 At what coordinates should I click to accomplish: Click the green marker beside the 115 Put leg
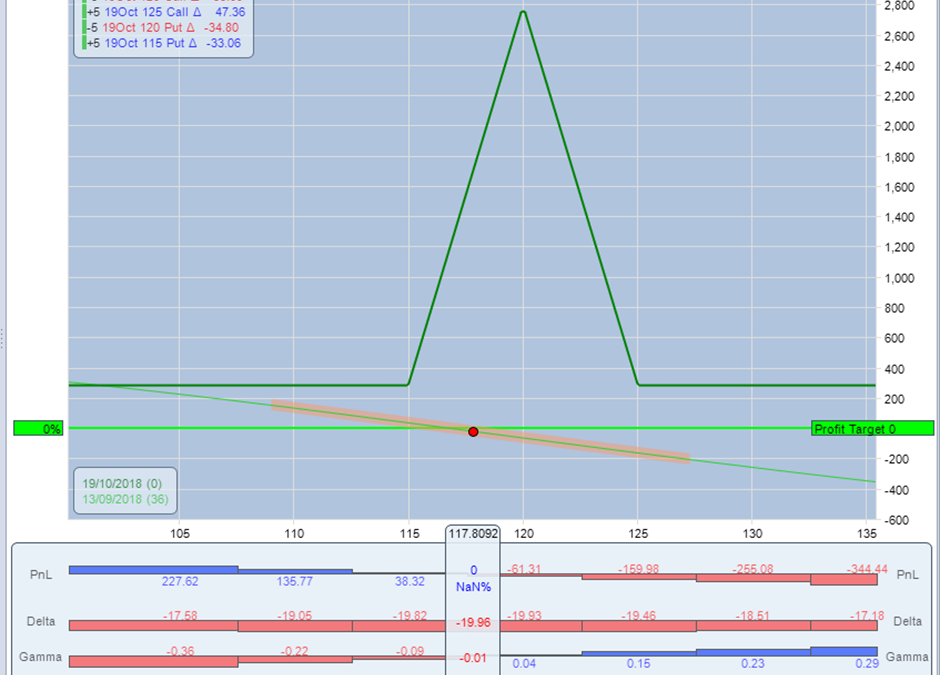click(x=84, y=43)
